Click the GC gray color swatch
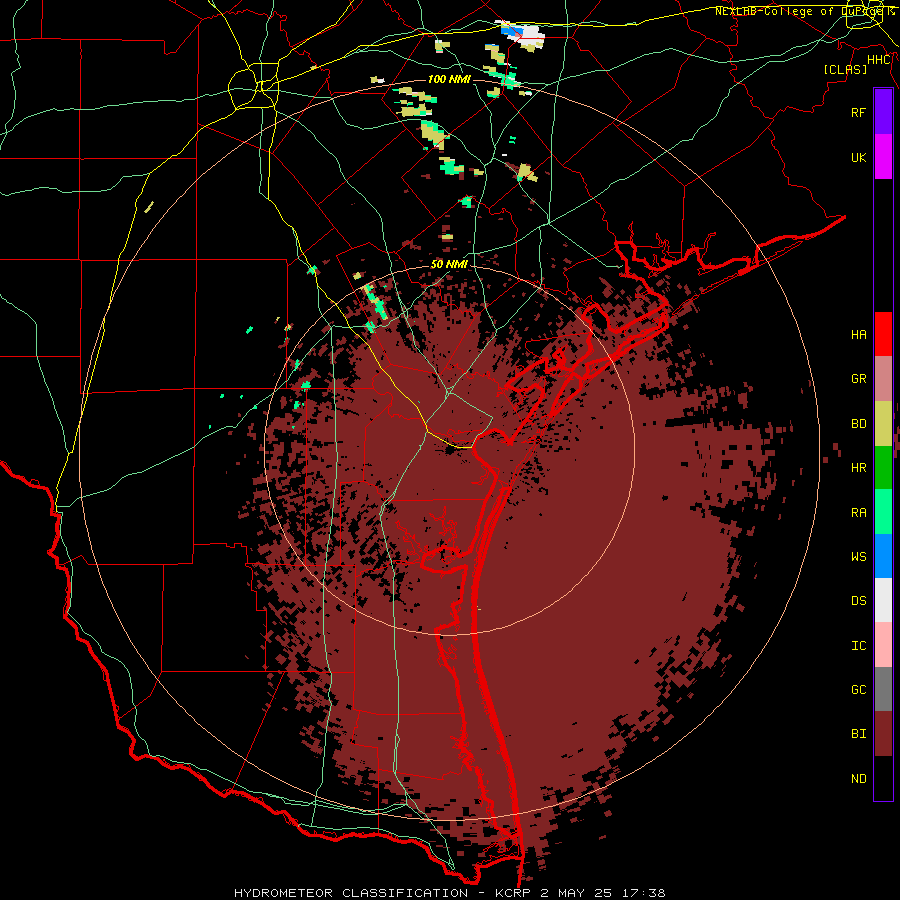This screenshot has height=900, width=900. pyautogui.click(x=883, y=689)
